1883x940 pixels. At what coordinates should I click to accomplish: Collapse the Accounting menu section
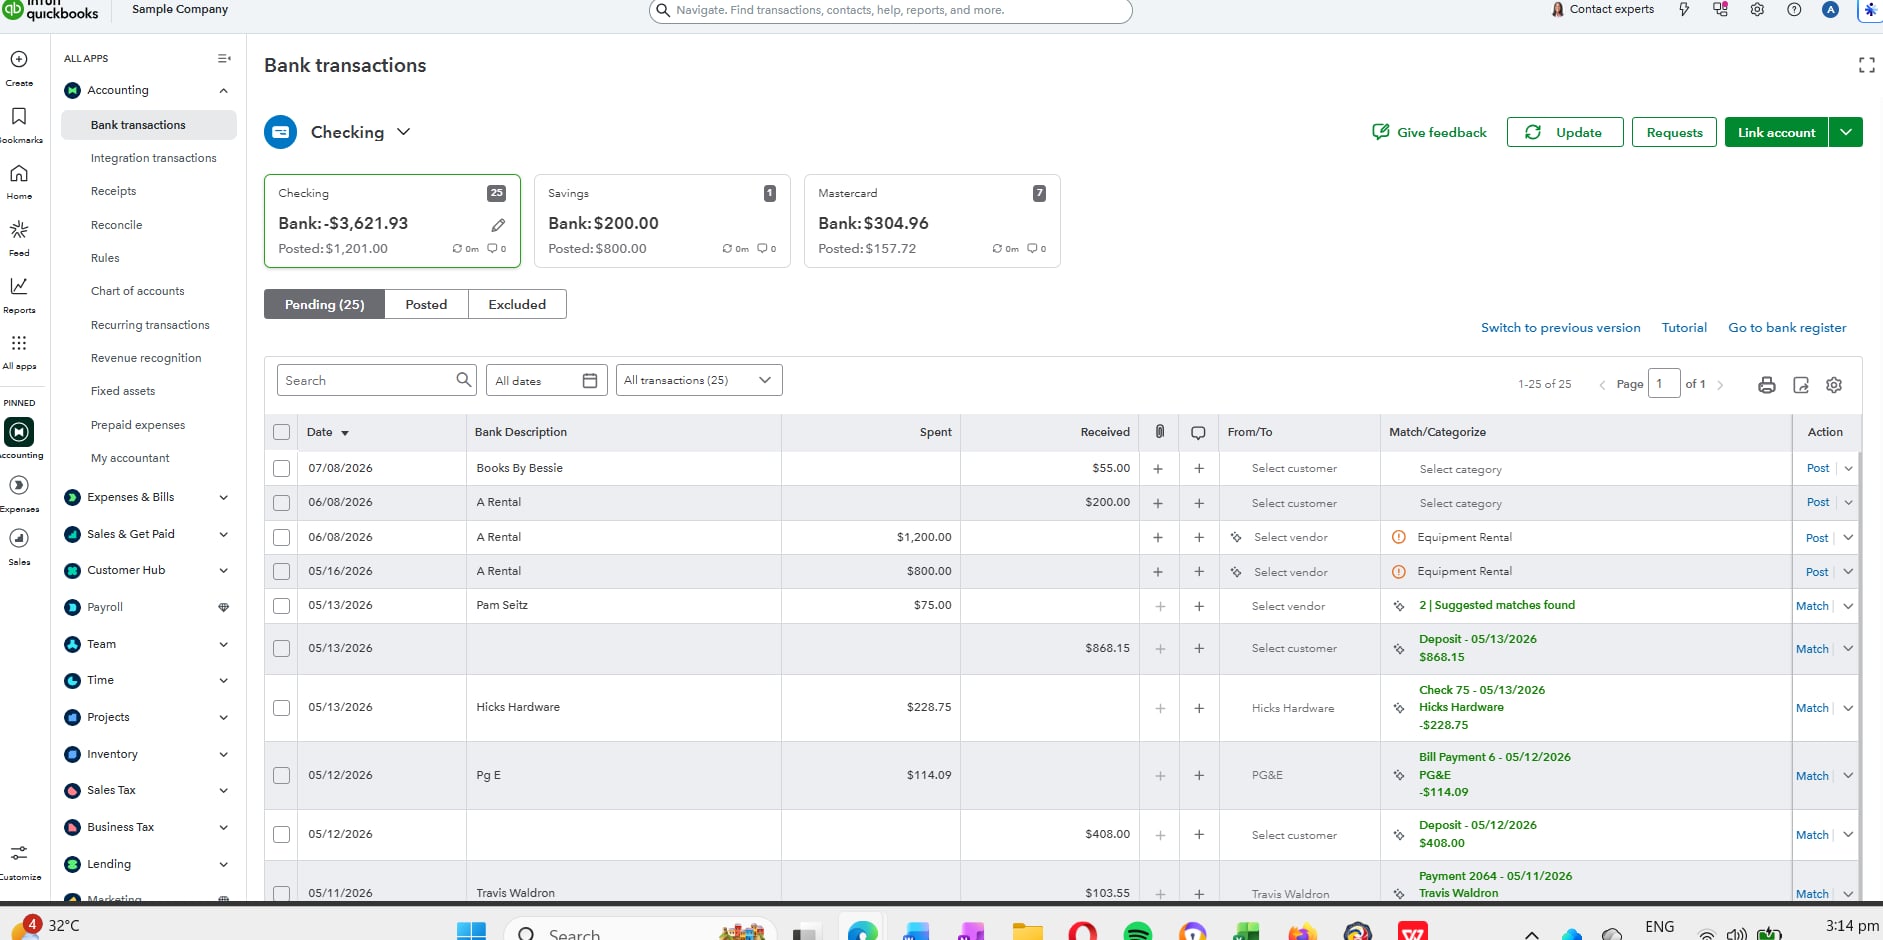pyautogui.click(x=224, y=91)
